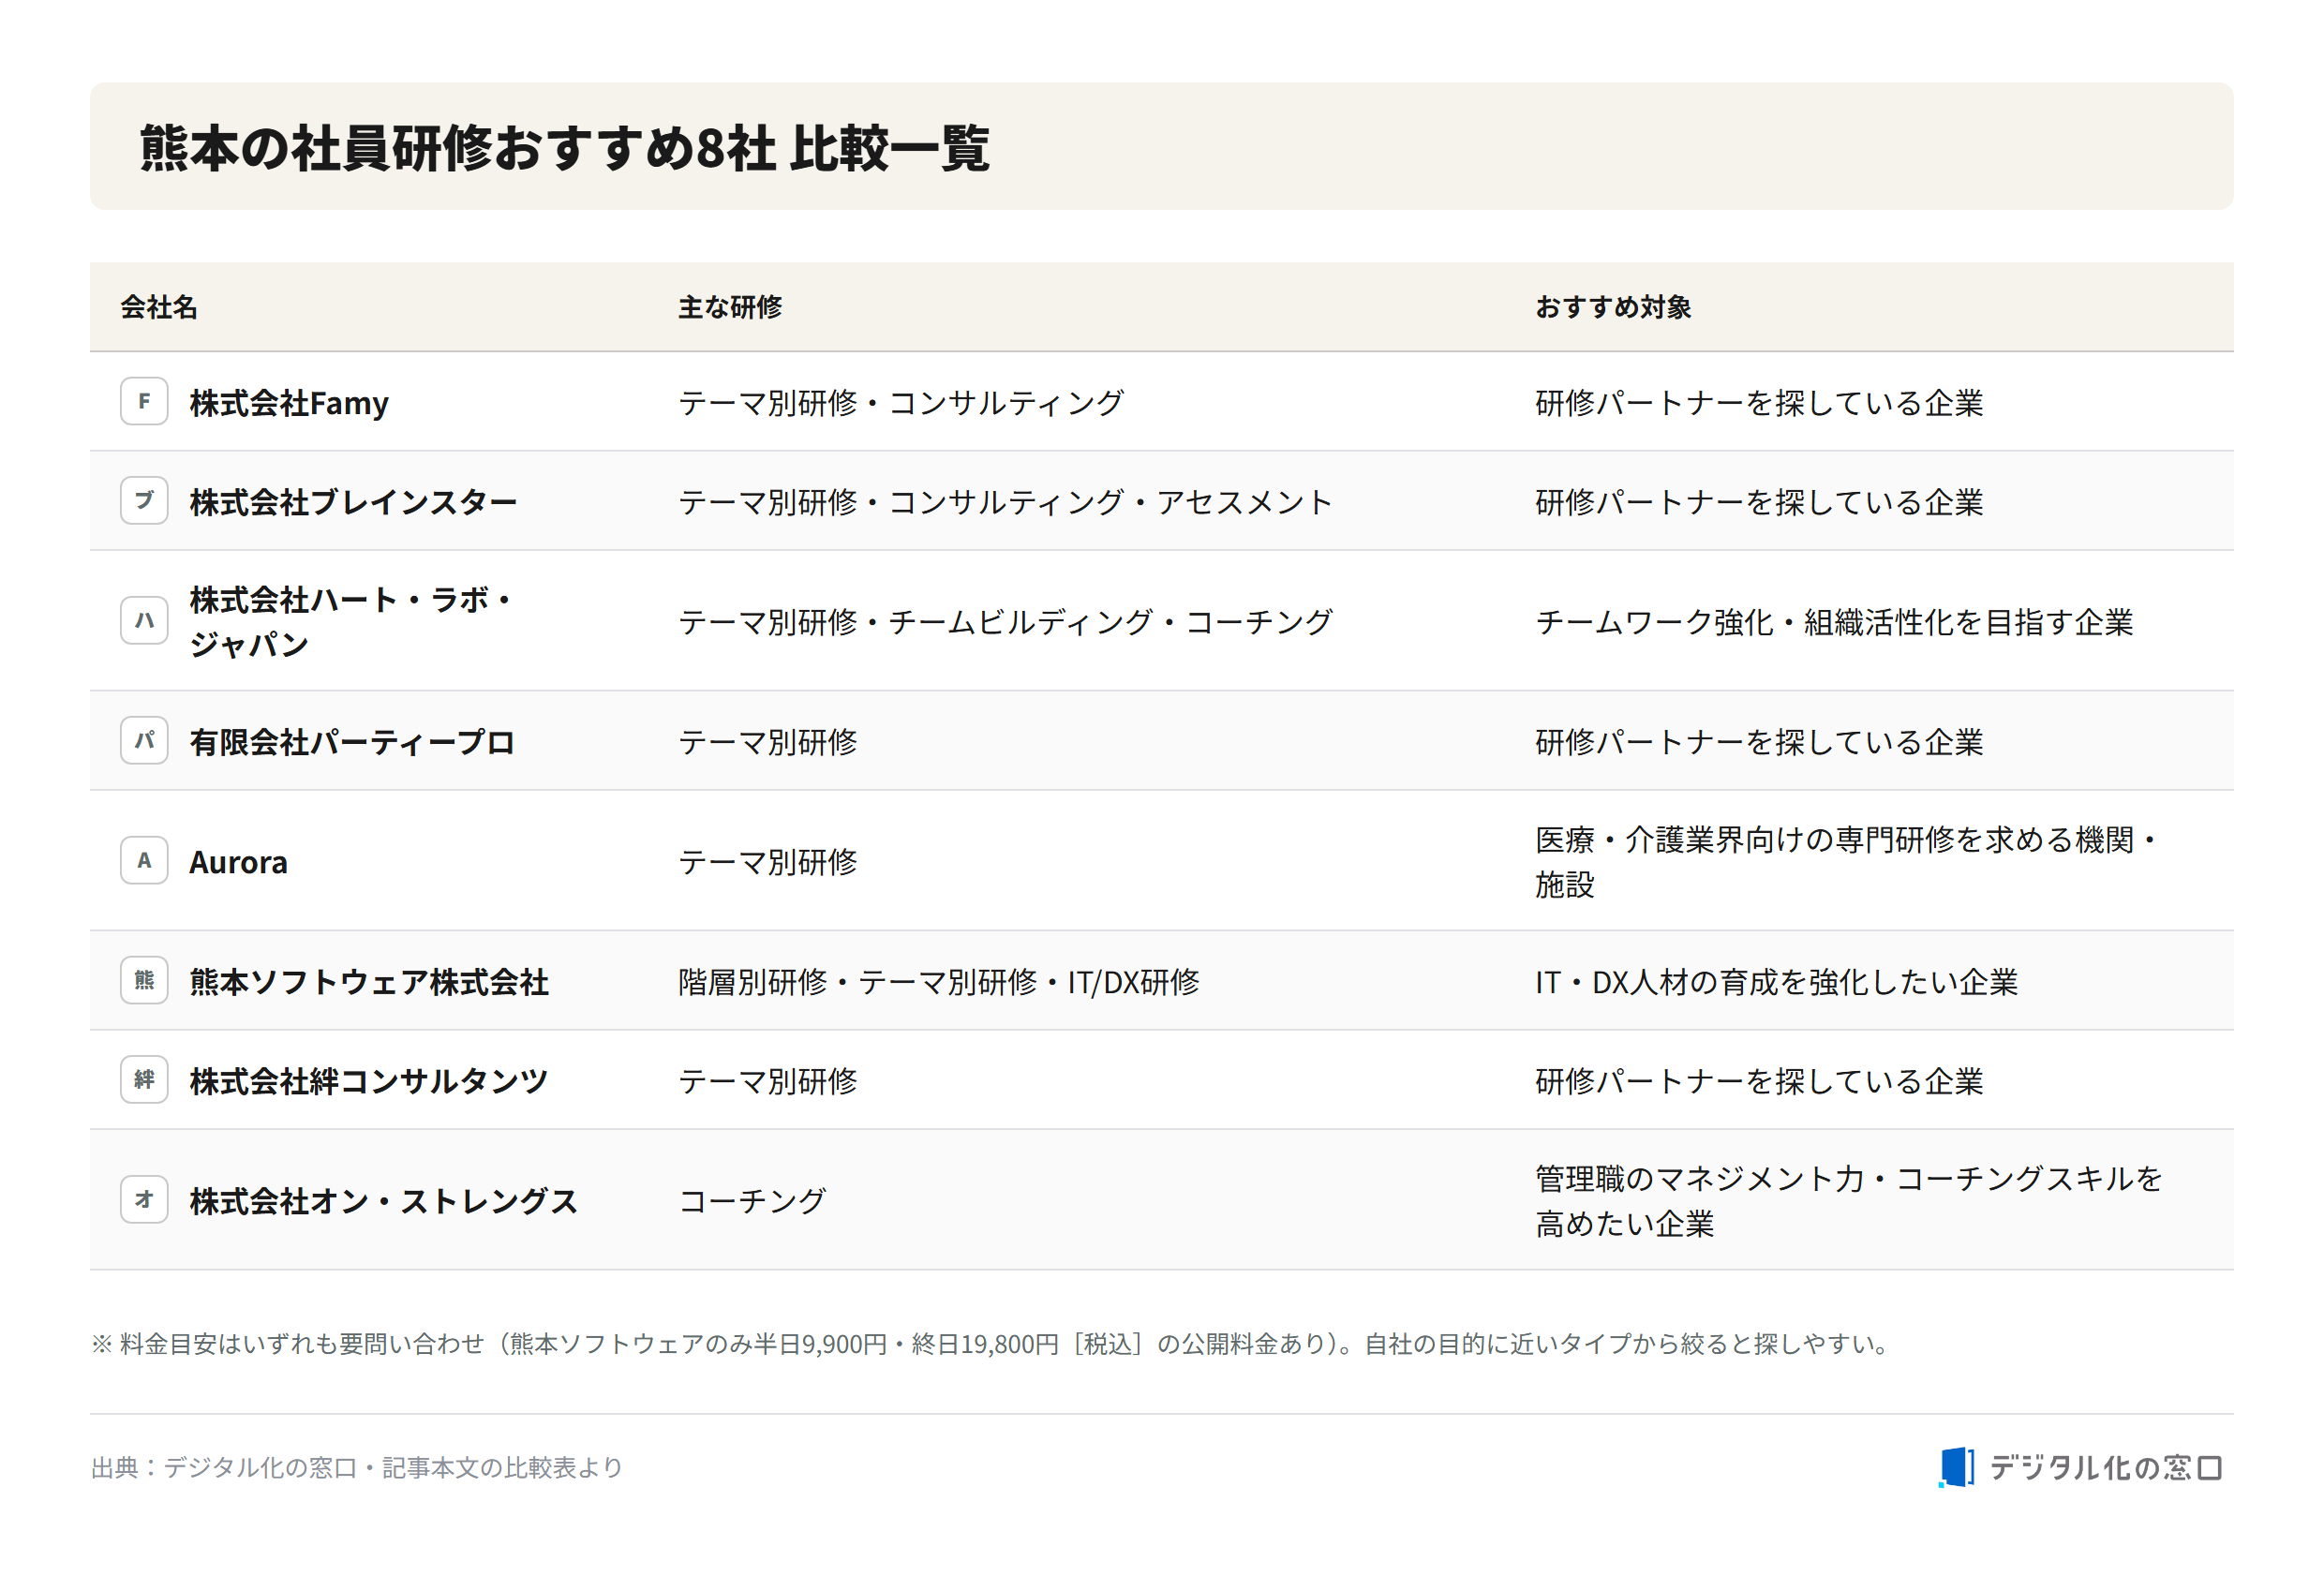Image resolution: width=2324 pixels, height=1576 pixels.
Task: Open the 株式会社Famy company name
Action: 289,403
